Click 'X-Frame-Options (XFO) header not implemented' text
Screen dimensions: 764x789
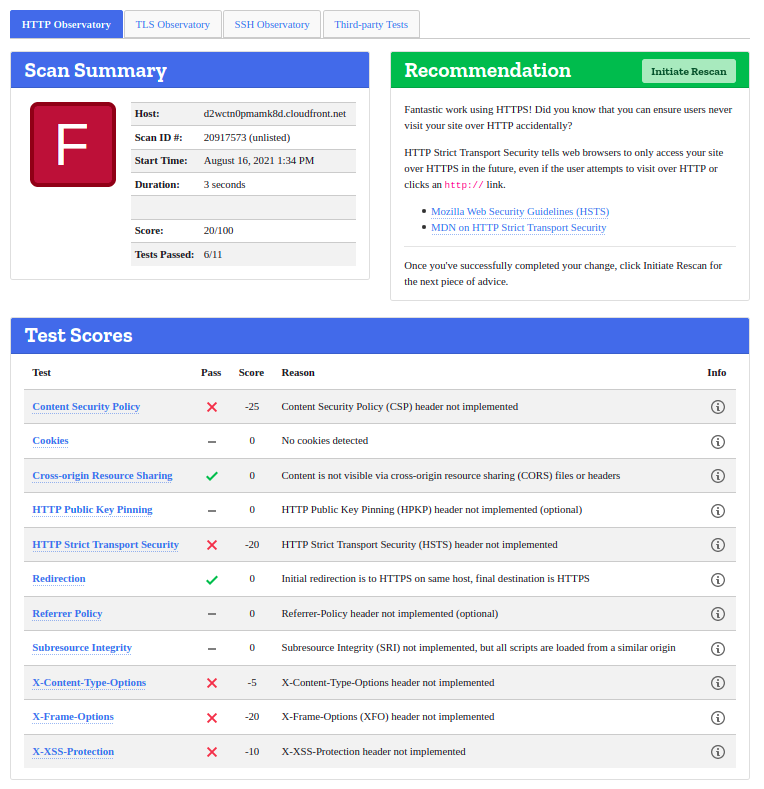(388, 717)
